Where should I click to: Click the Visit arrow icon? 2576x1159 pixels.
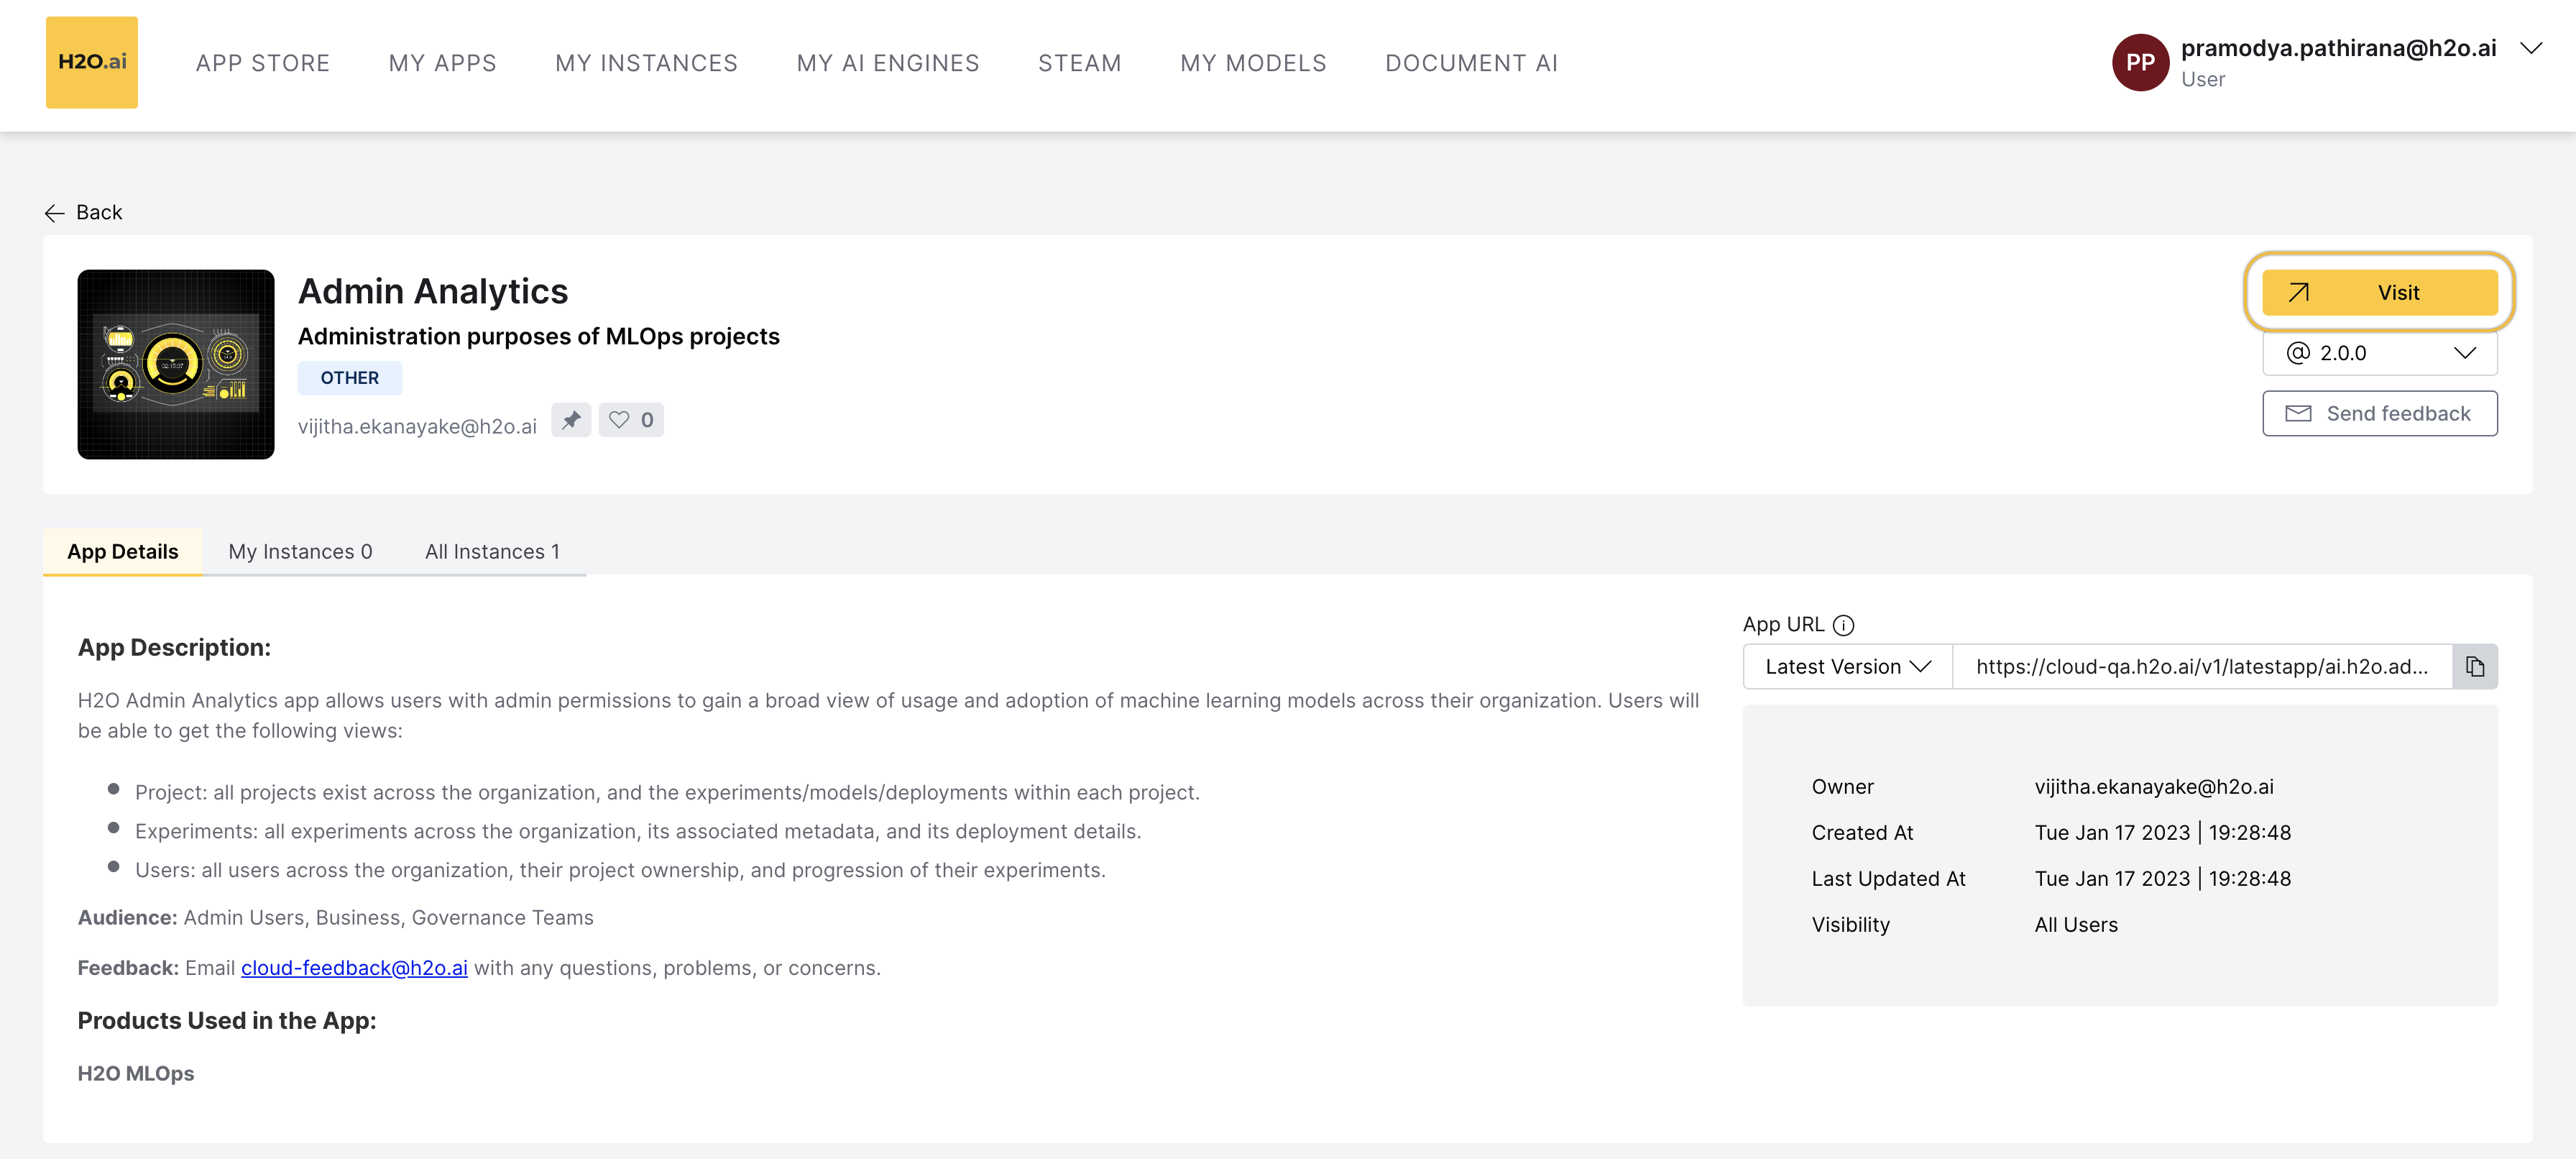click(x=2298, y=293)
